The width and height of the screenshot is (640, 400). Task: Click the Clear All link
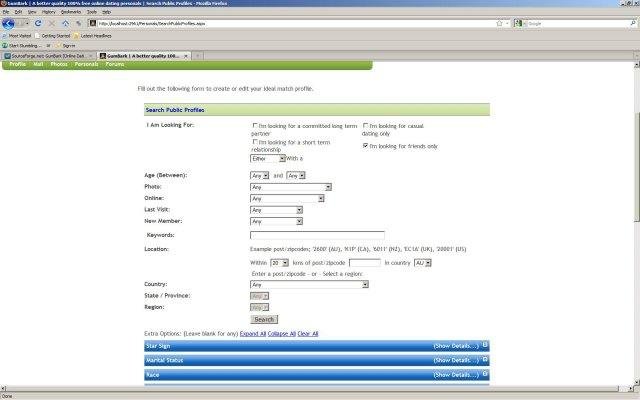pyautogui.click(x=308, y=334)
